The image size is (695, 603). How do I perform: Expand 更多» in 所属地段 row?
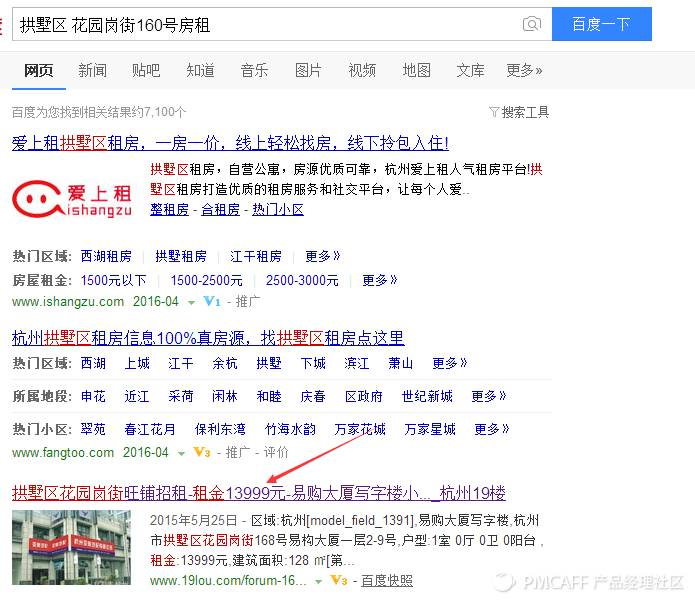489,396
